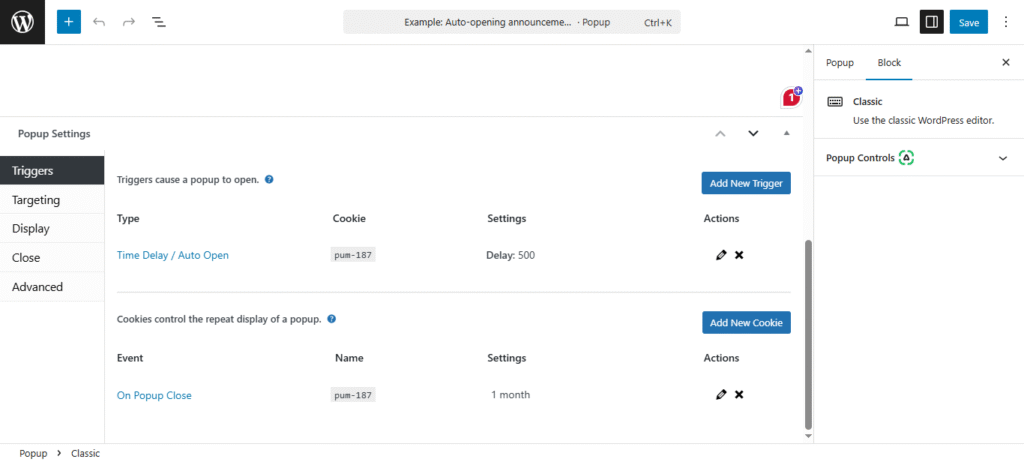Screen dimensions: 1024x462
Task: Switch to the Popup sidebar tab
Action: tap(839, 62)
